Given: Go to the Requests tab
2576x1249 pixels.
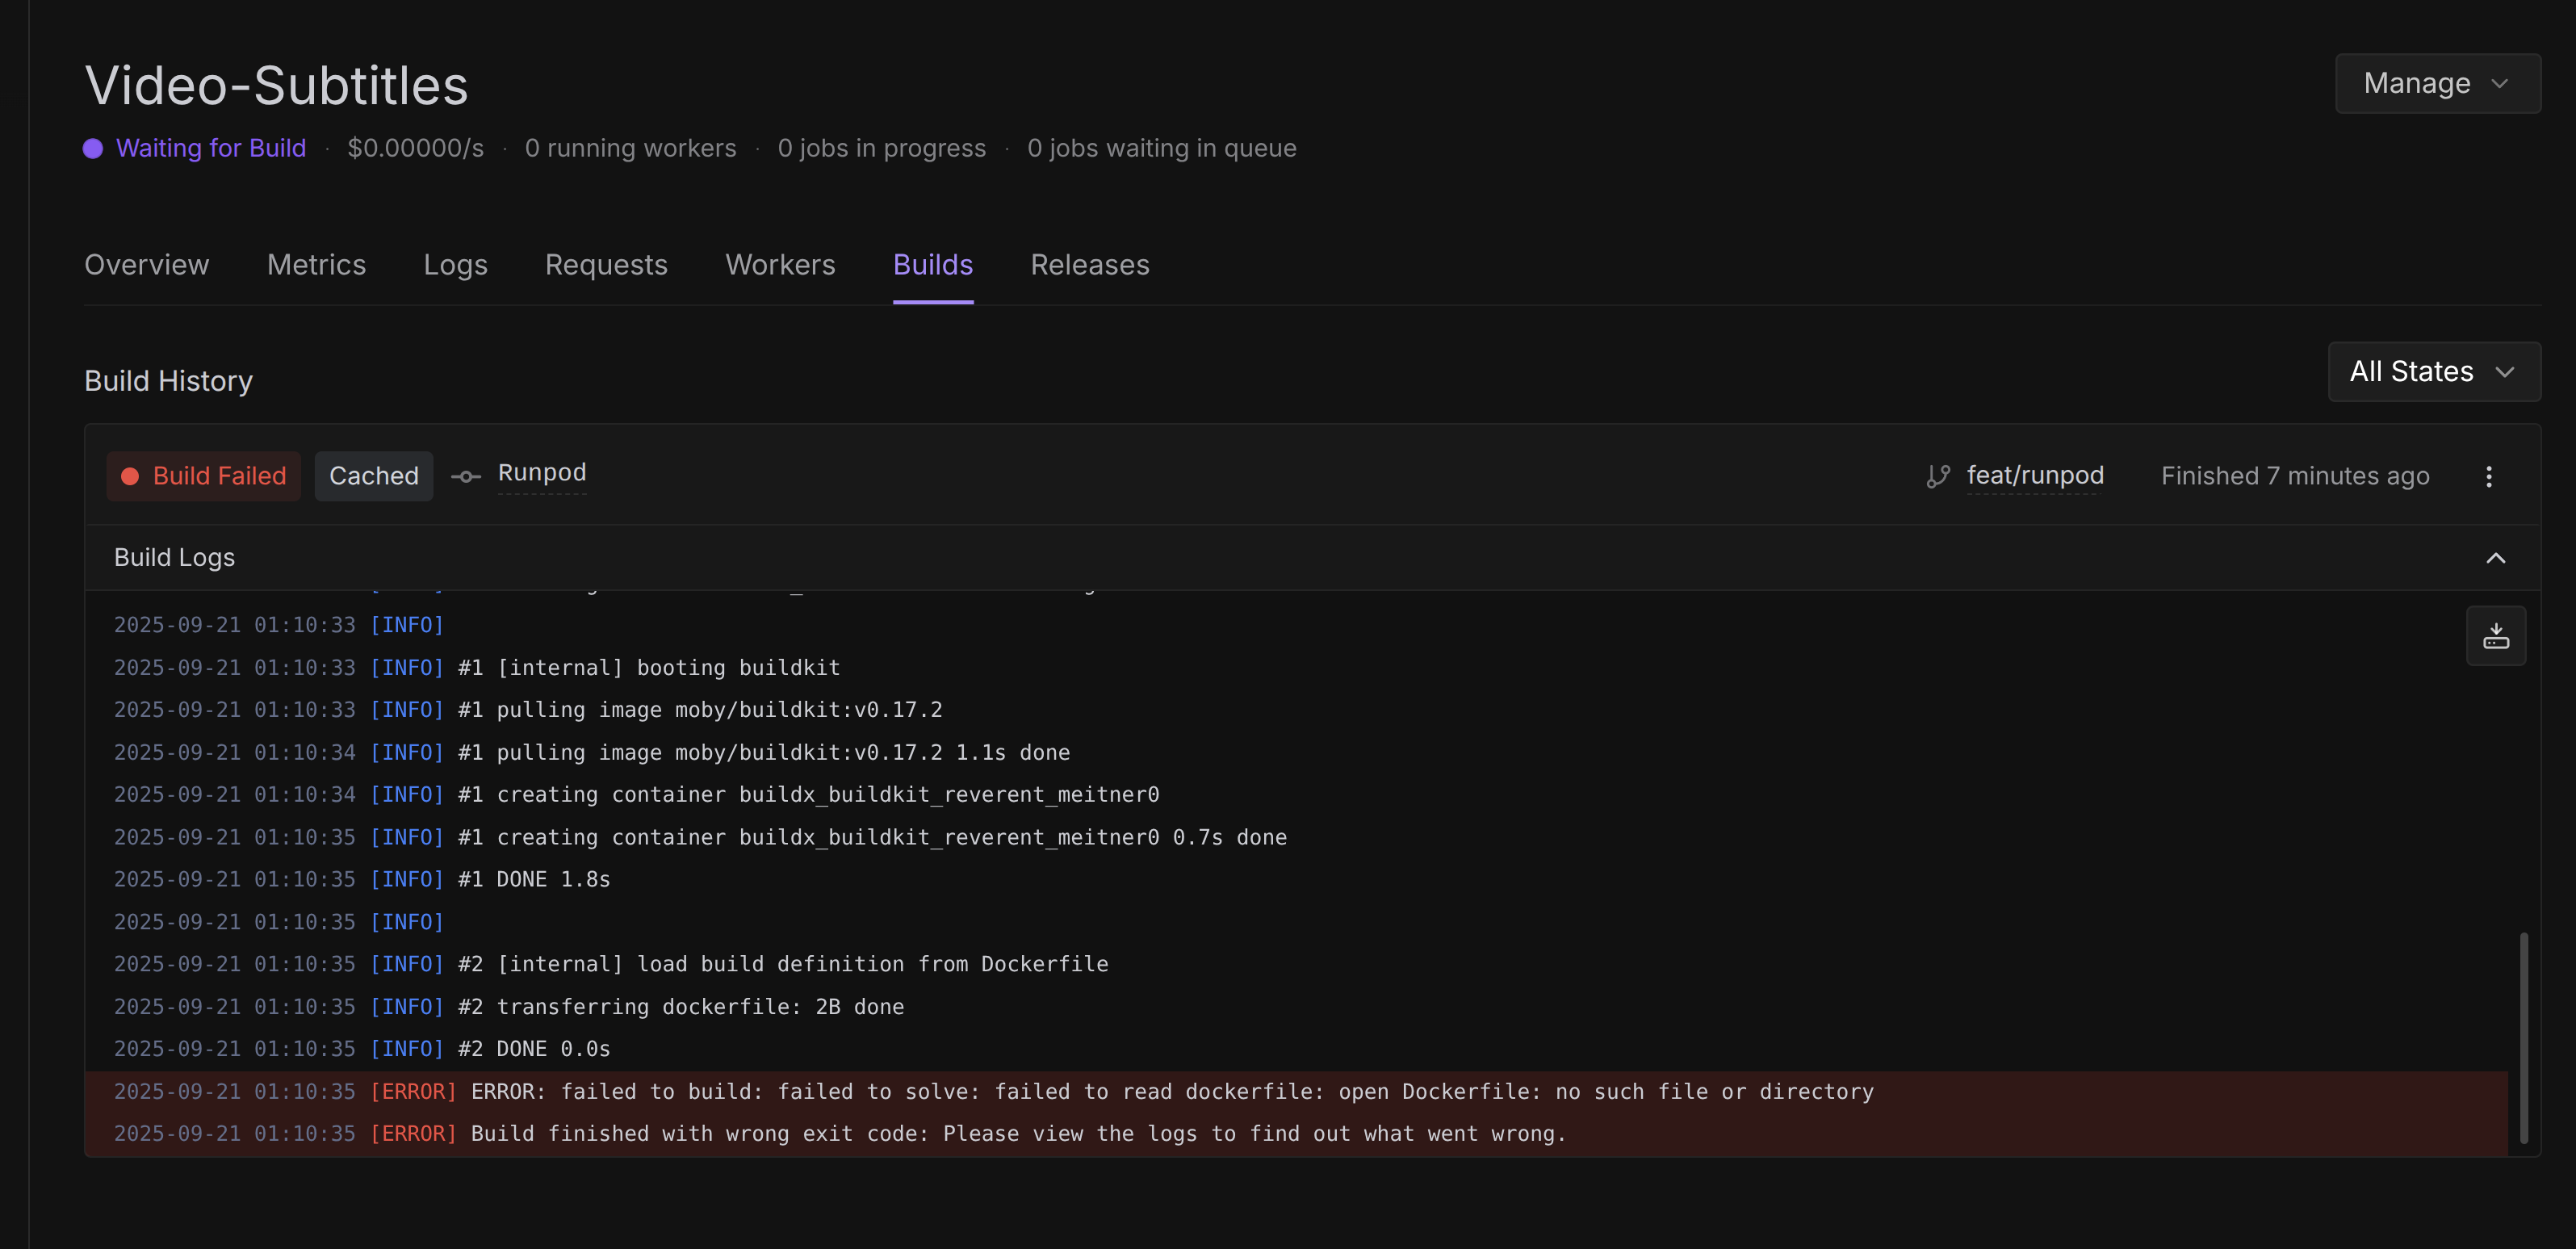Looking at the screenshot, I should pyautogui.click(x=606, y=265).
